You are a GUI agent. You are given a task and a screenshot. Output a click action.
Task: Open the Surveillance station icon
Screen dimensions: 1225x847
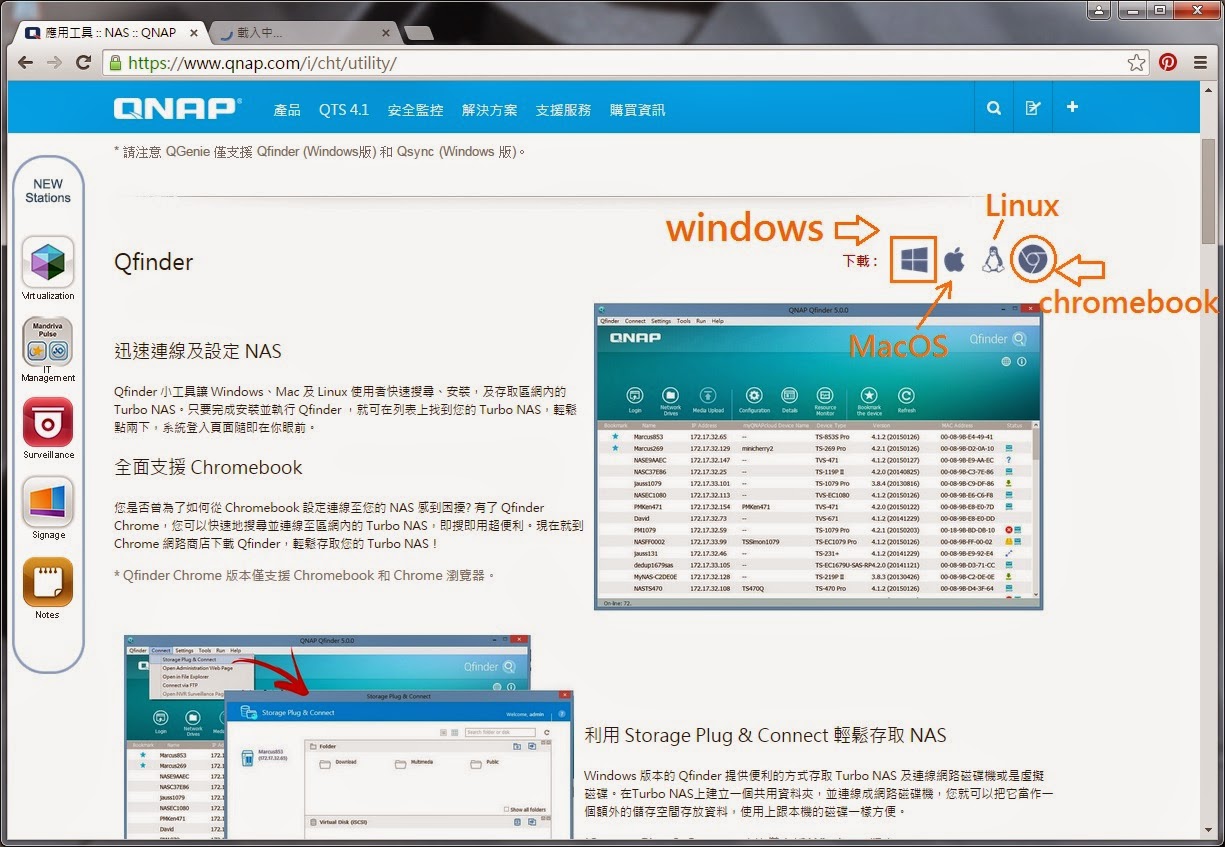[48, 422]
